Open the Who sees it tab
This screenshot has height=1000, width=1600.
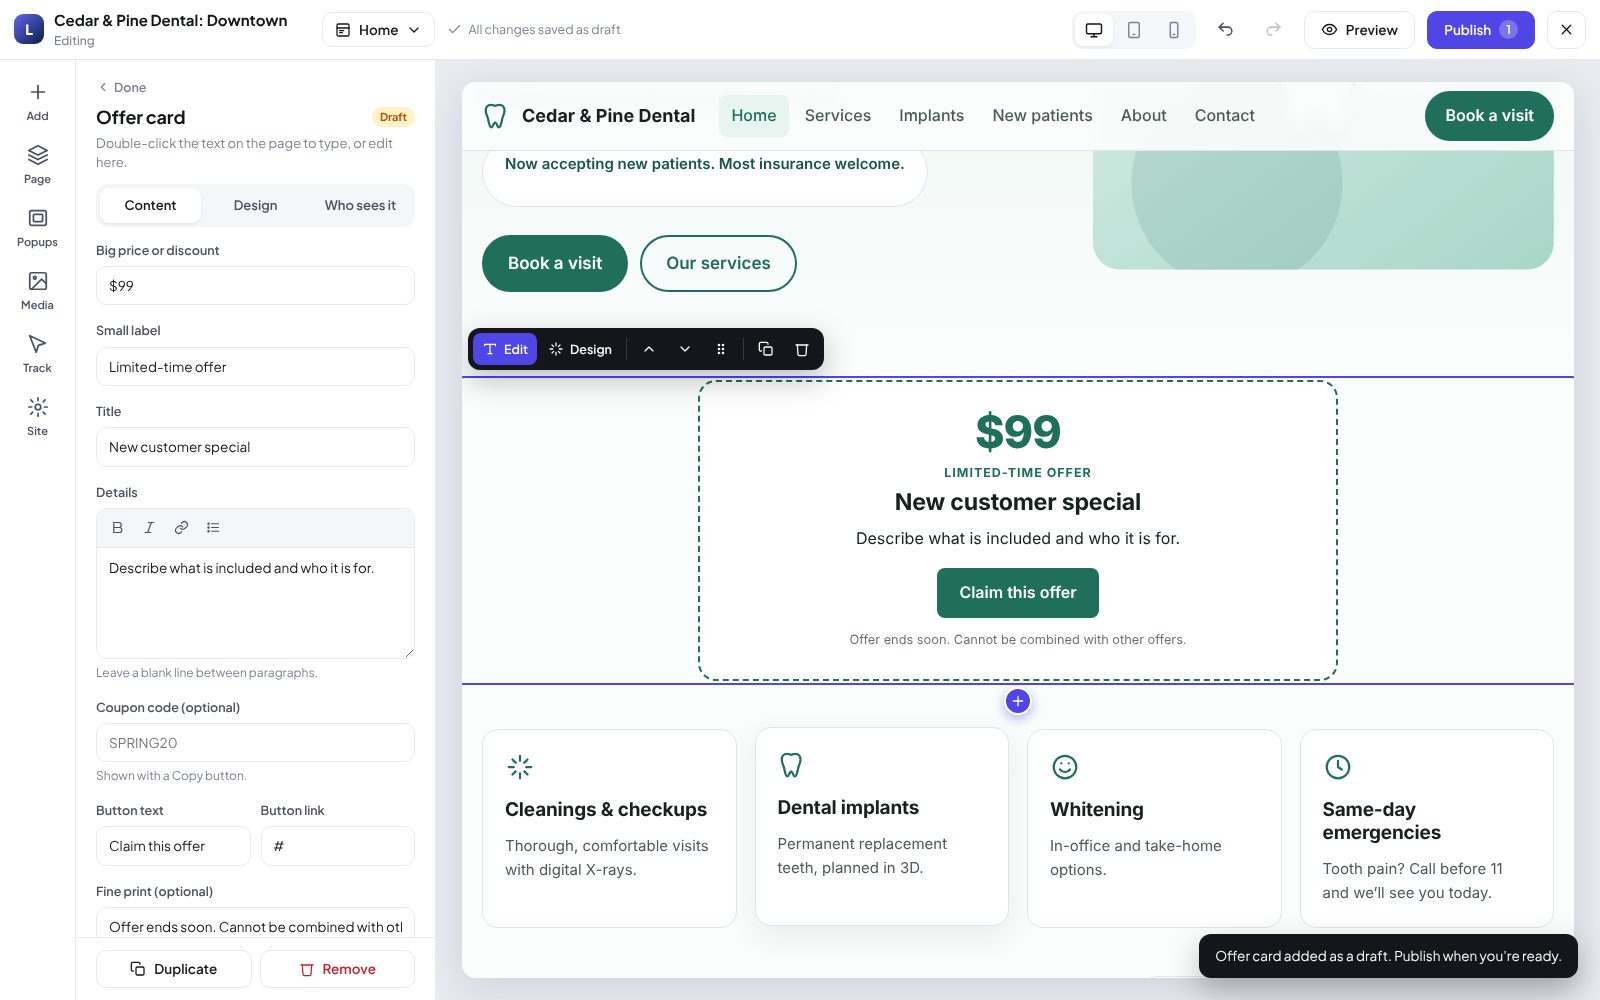pyautogui.click(x=360, y=205)
